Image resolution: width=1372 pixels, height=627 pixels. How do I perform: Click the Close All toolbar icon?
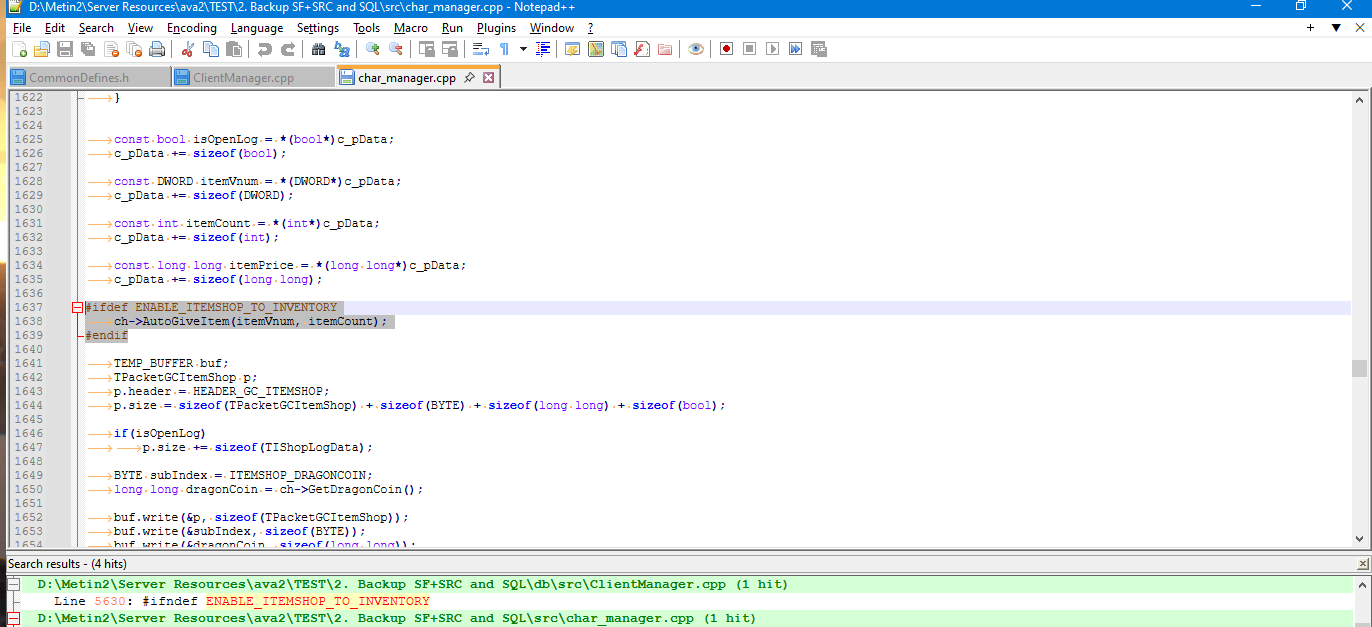pyautogui.click(x=134, y=49)
